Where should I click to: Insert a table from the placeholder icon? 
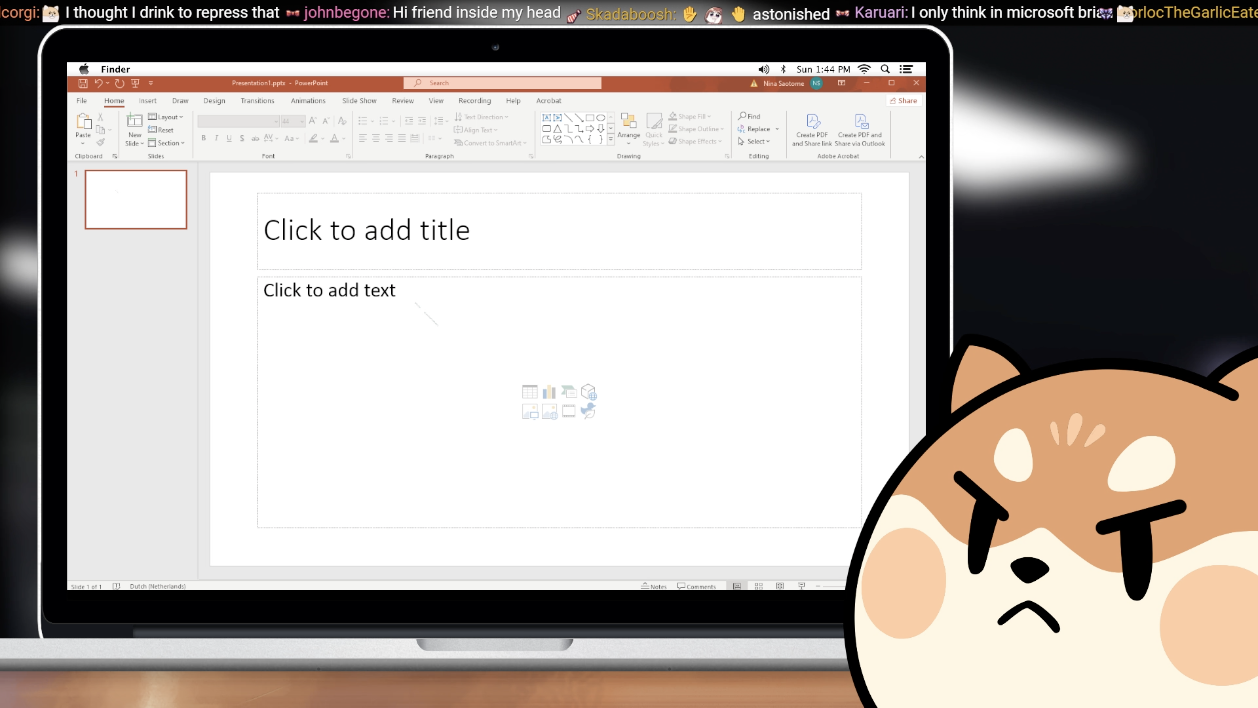(530, 393)
